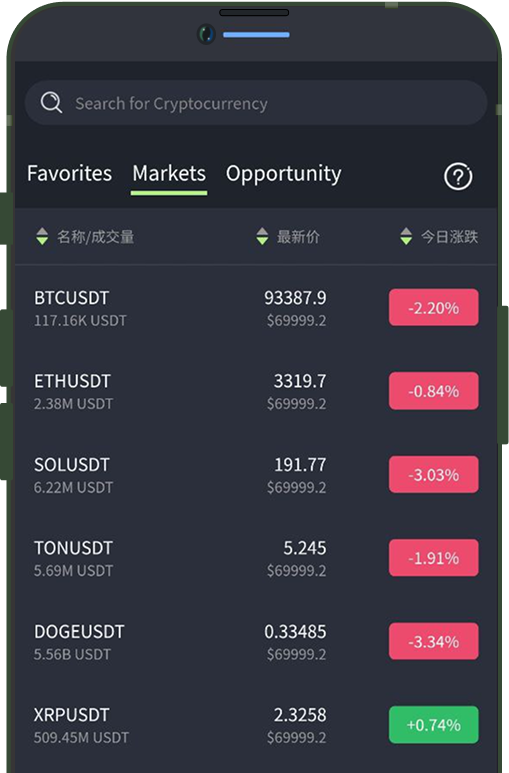Toggle BTCUSDT -2.20% change badge
The image size is (509, 773).
(x=434, y=308)
